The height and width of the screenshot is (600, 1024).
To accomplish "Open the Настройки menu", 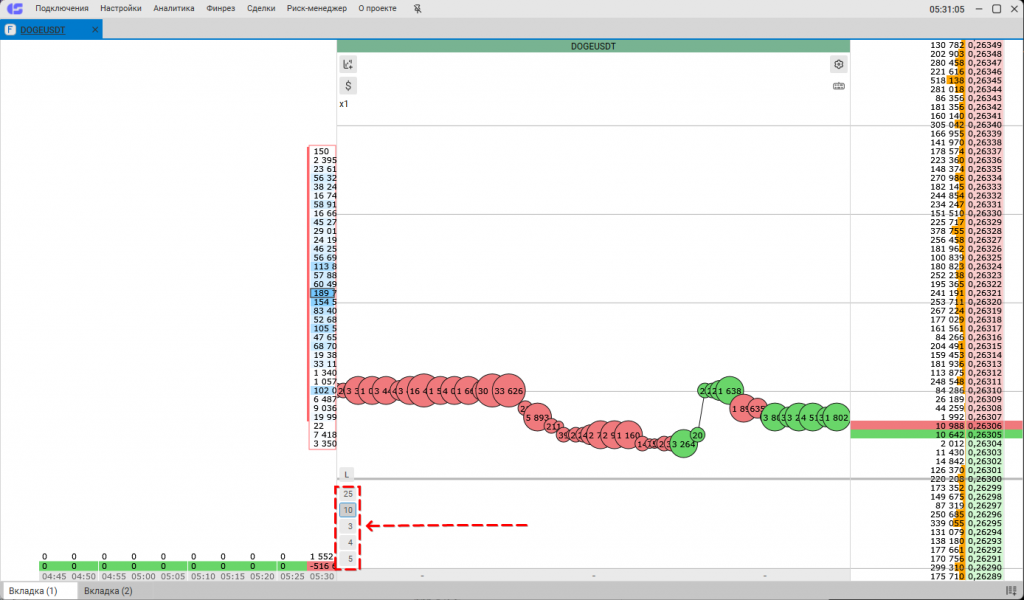I will 121,8.
